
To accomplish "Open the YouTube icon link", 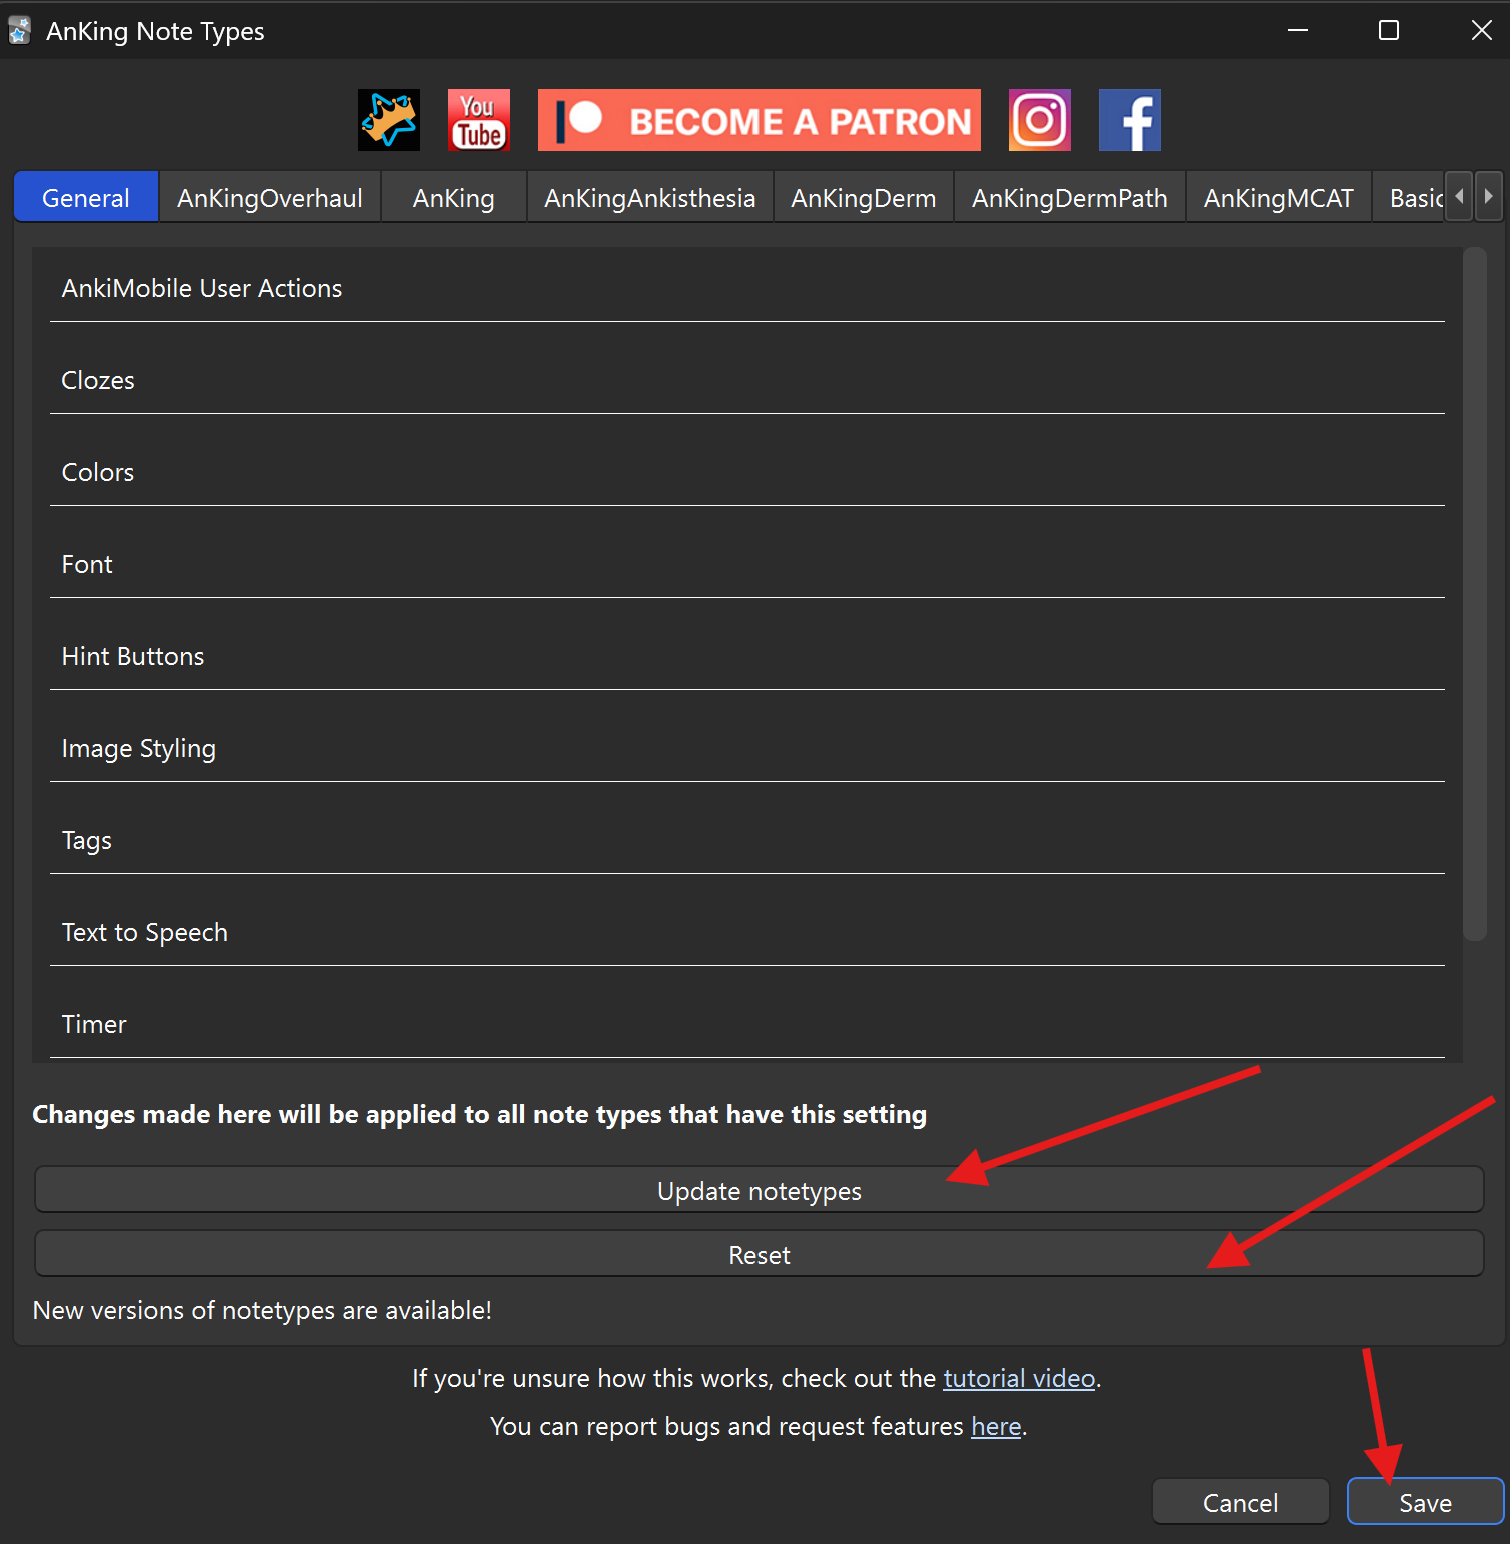I will click(x=479, y=120).
